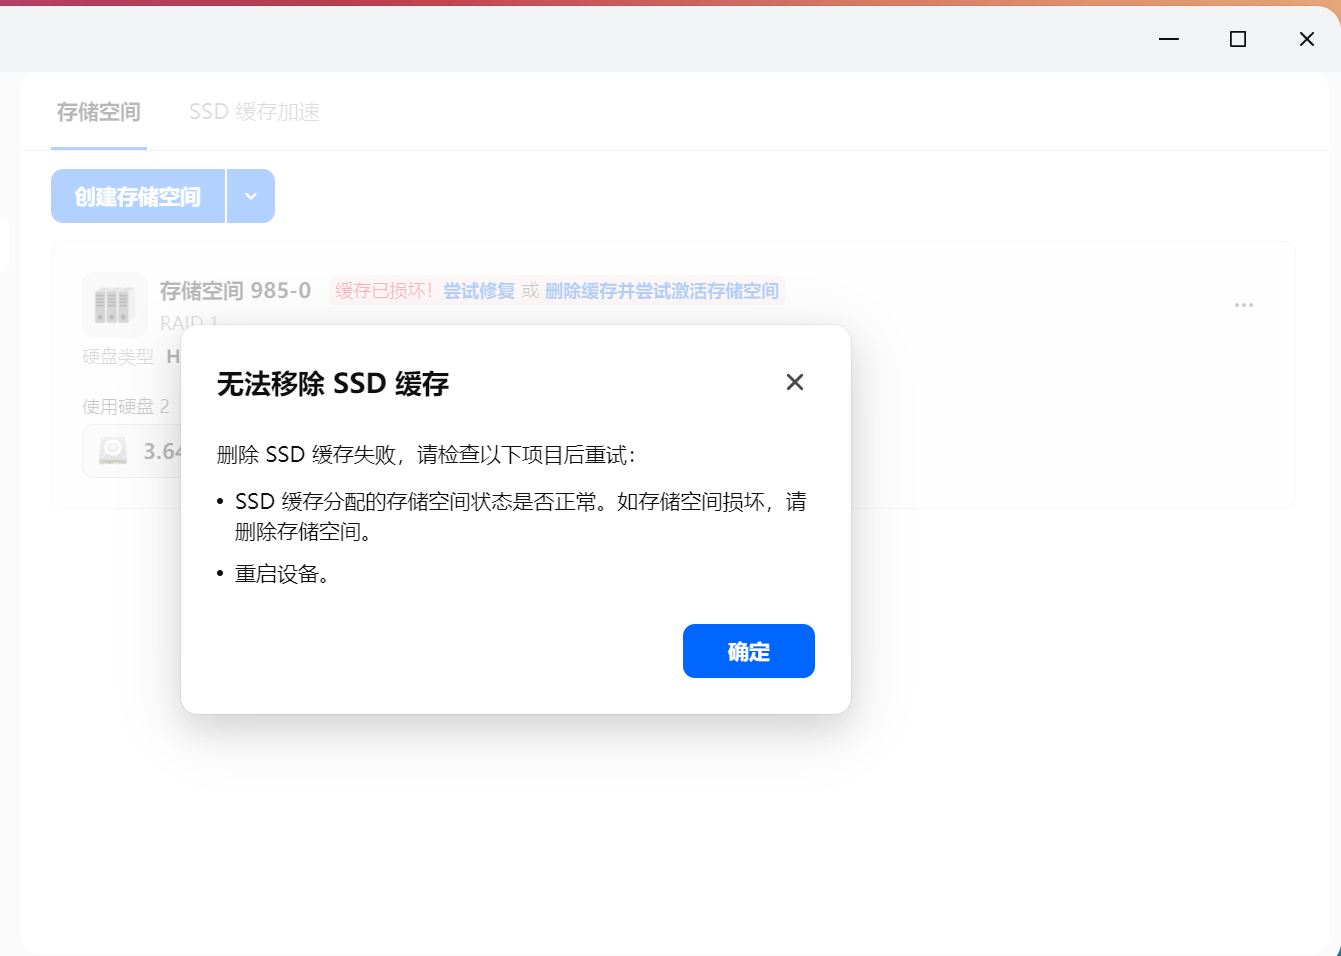Open the ellipsis options menu for storage space 985-0
The height and width of the screenshot is (956, 1341).
pos(1243,304)
